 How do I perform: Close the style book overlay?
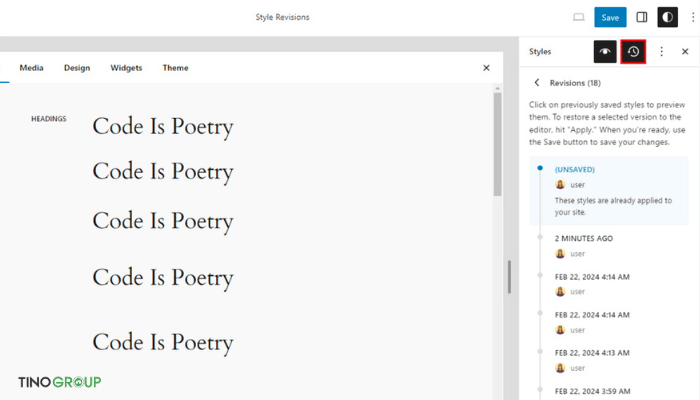pyautogui.click(x=486, y=68)
